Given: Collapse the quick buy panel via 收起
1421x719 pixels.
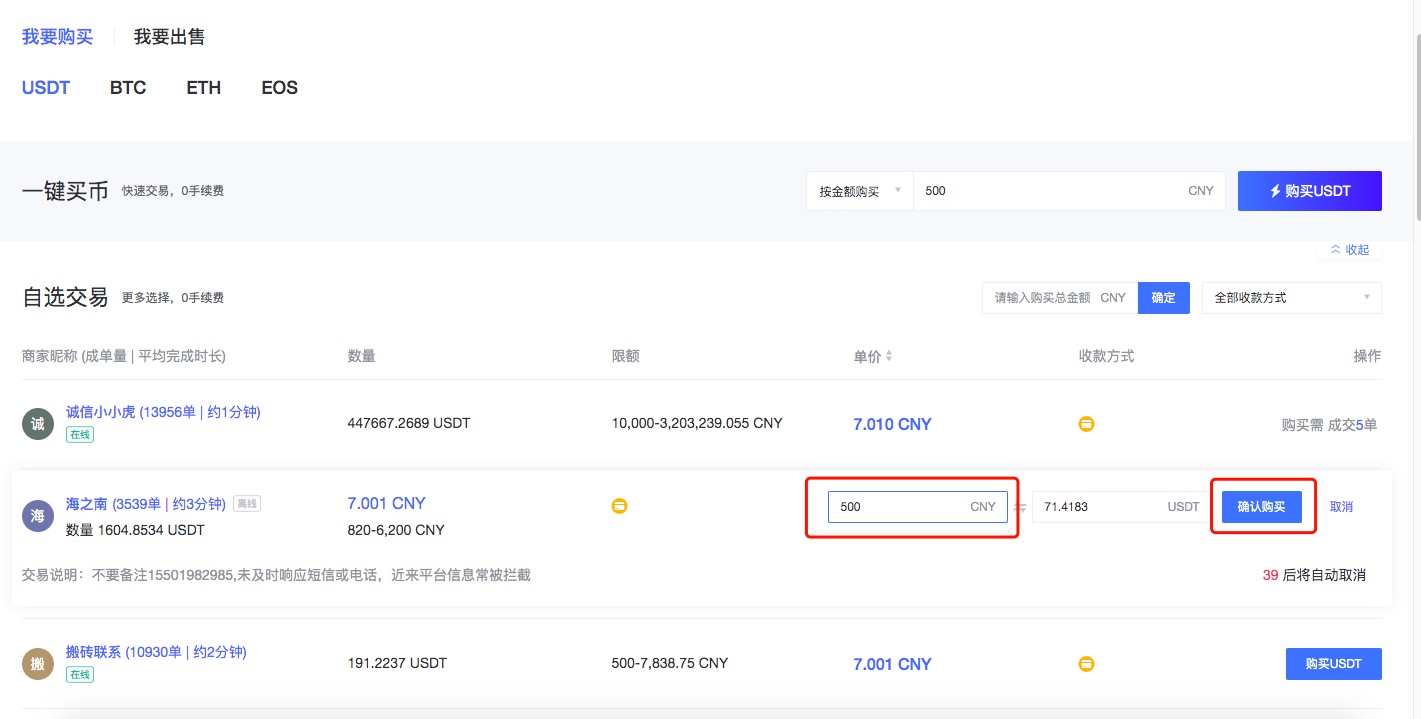Looking at the screenshot, I should (1348, 249).
